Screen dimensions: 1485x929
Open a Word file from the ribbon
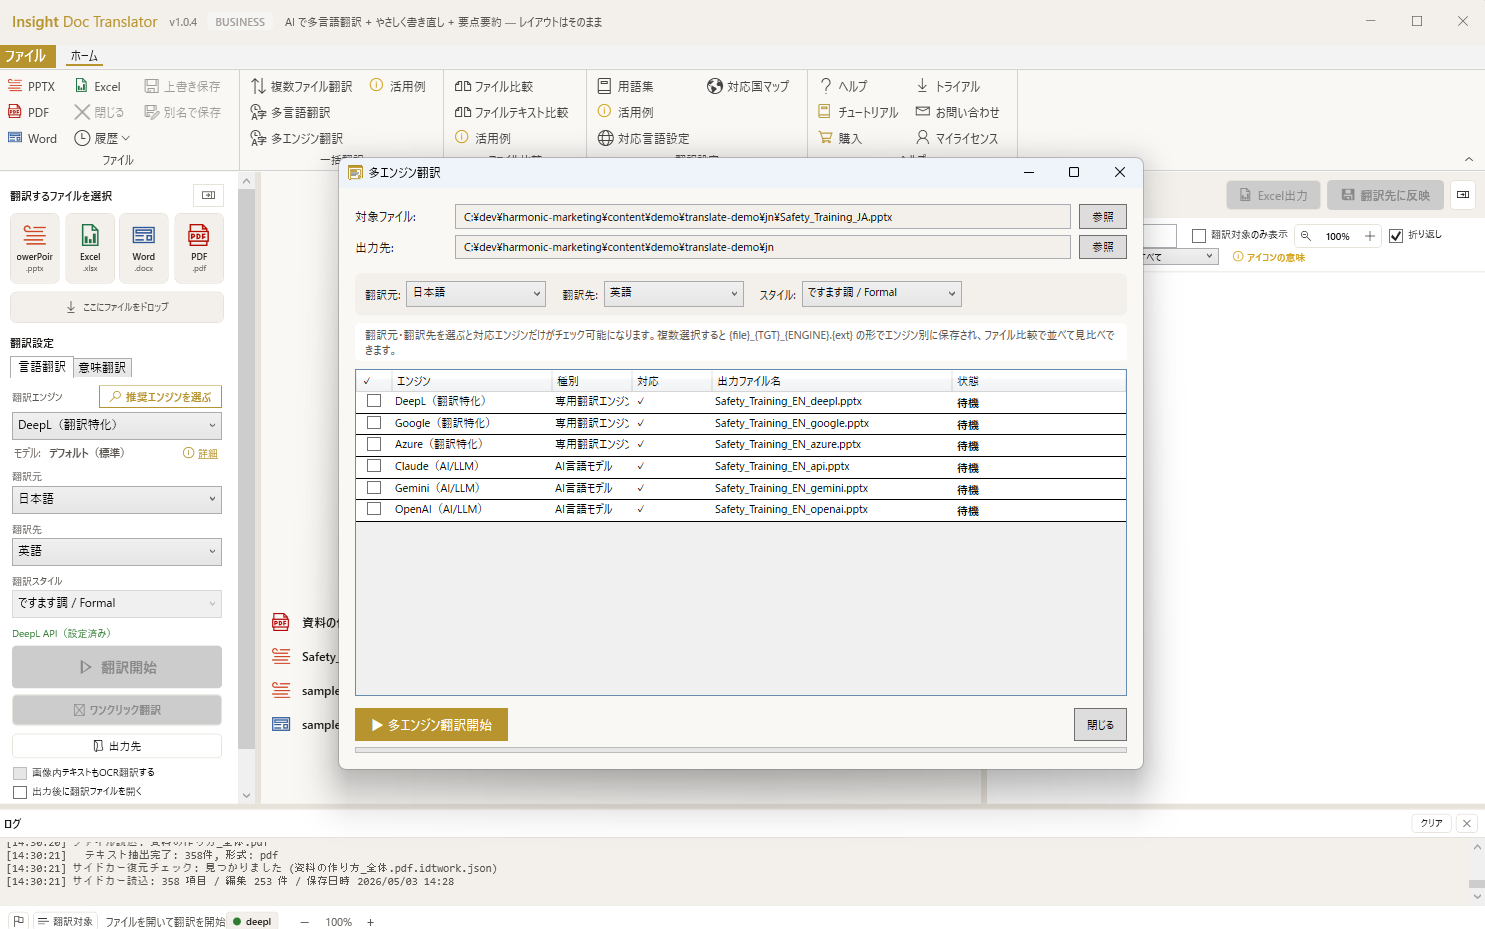33,138
